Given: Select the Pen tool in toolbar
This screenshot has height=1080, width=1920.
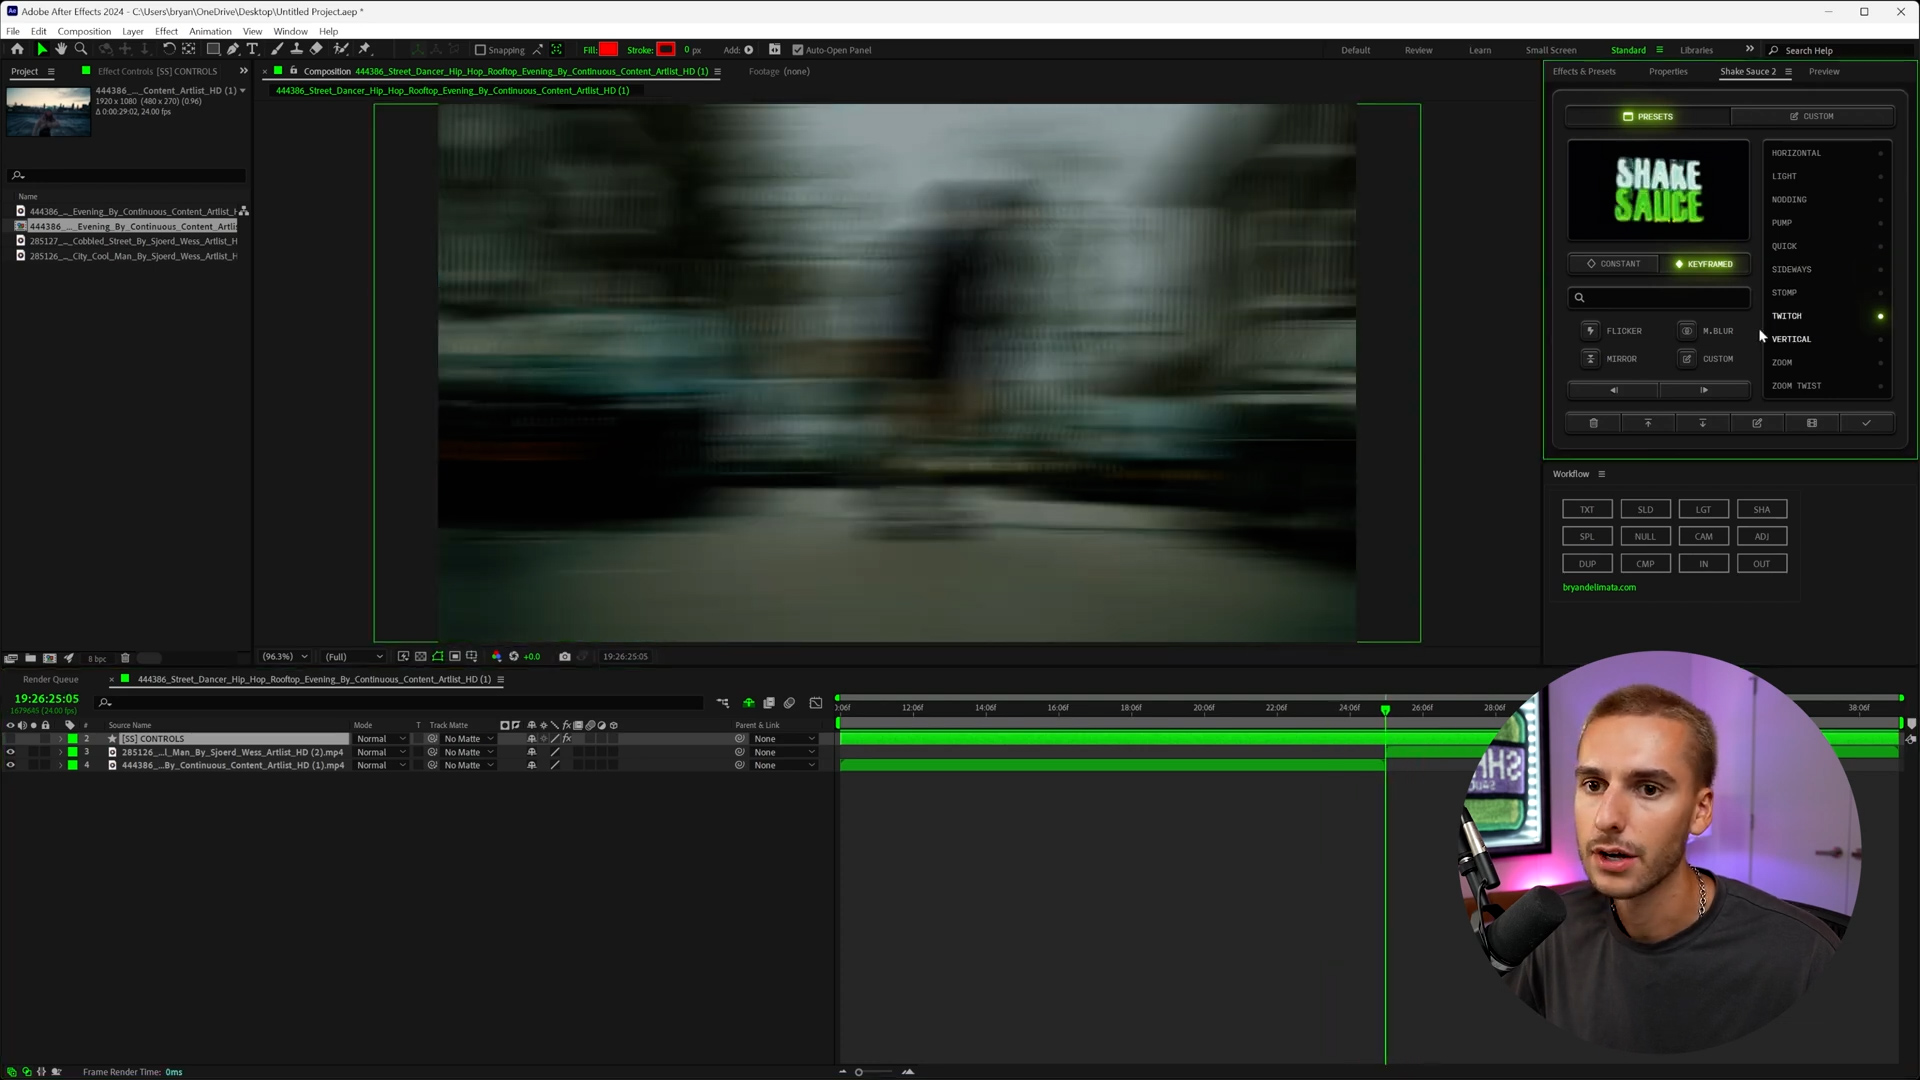Looking at the screenshot, I should pyautogui.click(x=233, y=49).
